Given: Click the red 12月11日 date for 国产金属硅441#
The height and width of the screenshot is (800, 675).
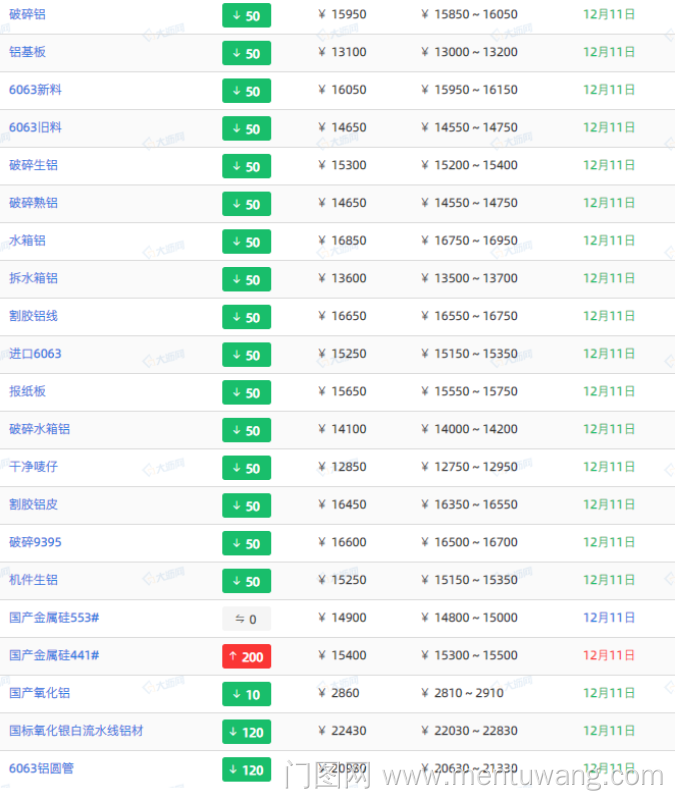Looking at the screenshot, I should (x=609, y=655).
